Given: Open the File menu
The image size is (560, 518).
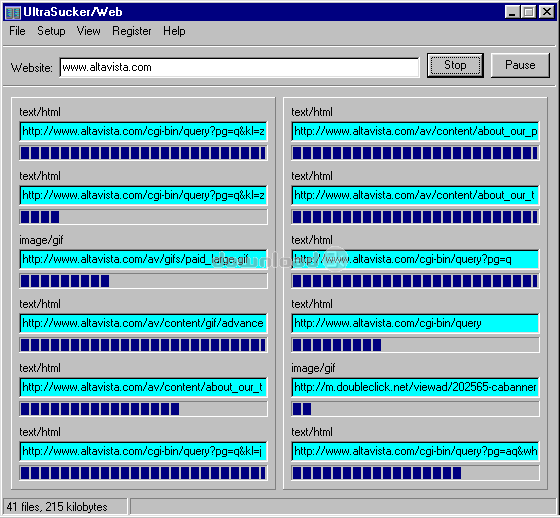Looking at the screenshot, I should 17,31.
